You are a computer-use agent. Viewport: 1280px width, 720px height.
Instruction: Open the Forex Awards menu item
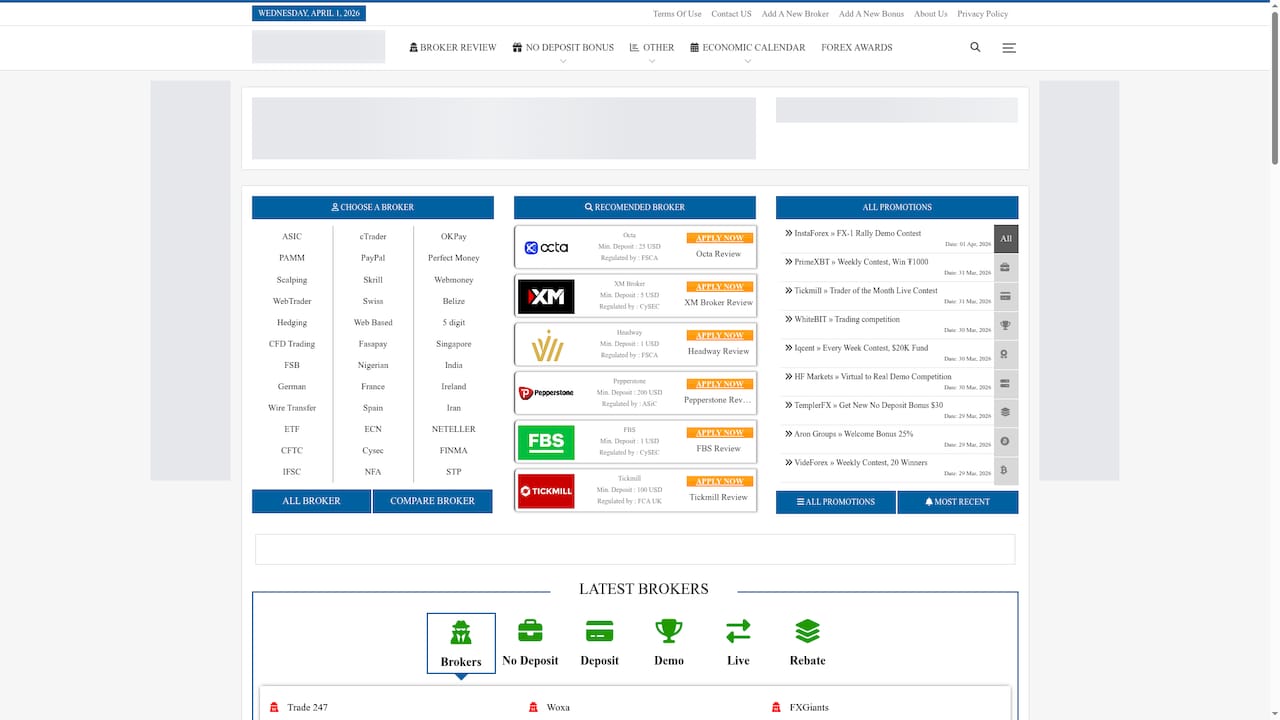(856, 47)
